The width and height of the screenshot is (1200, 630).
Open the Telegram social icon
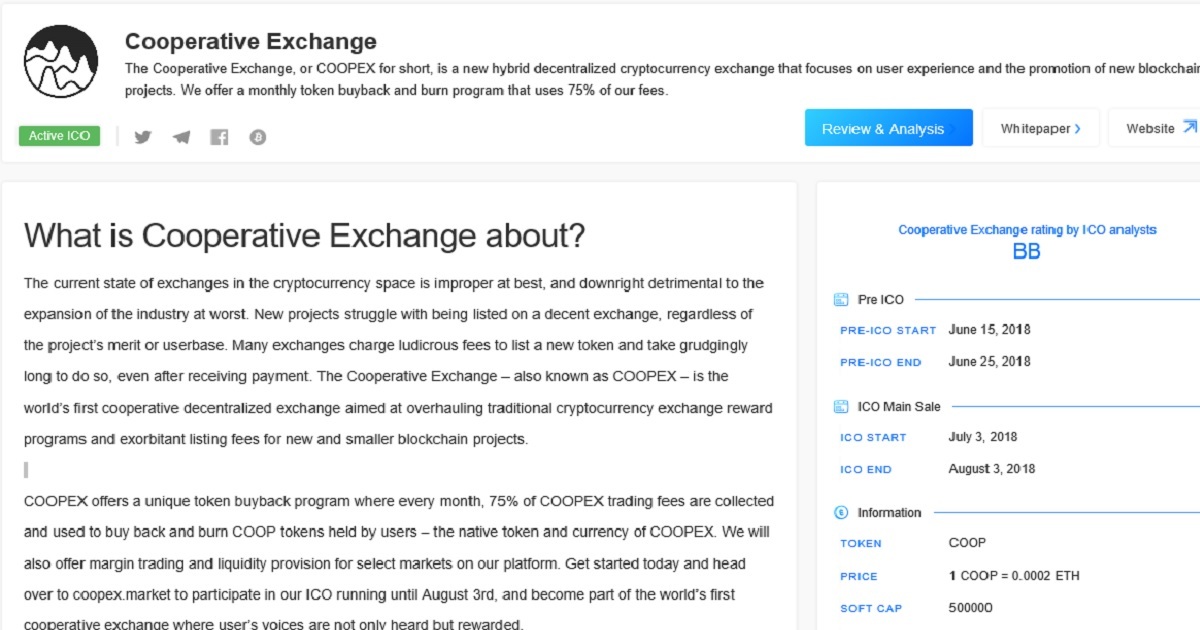pos(181,137)
